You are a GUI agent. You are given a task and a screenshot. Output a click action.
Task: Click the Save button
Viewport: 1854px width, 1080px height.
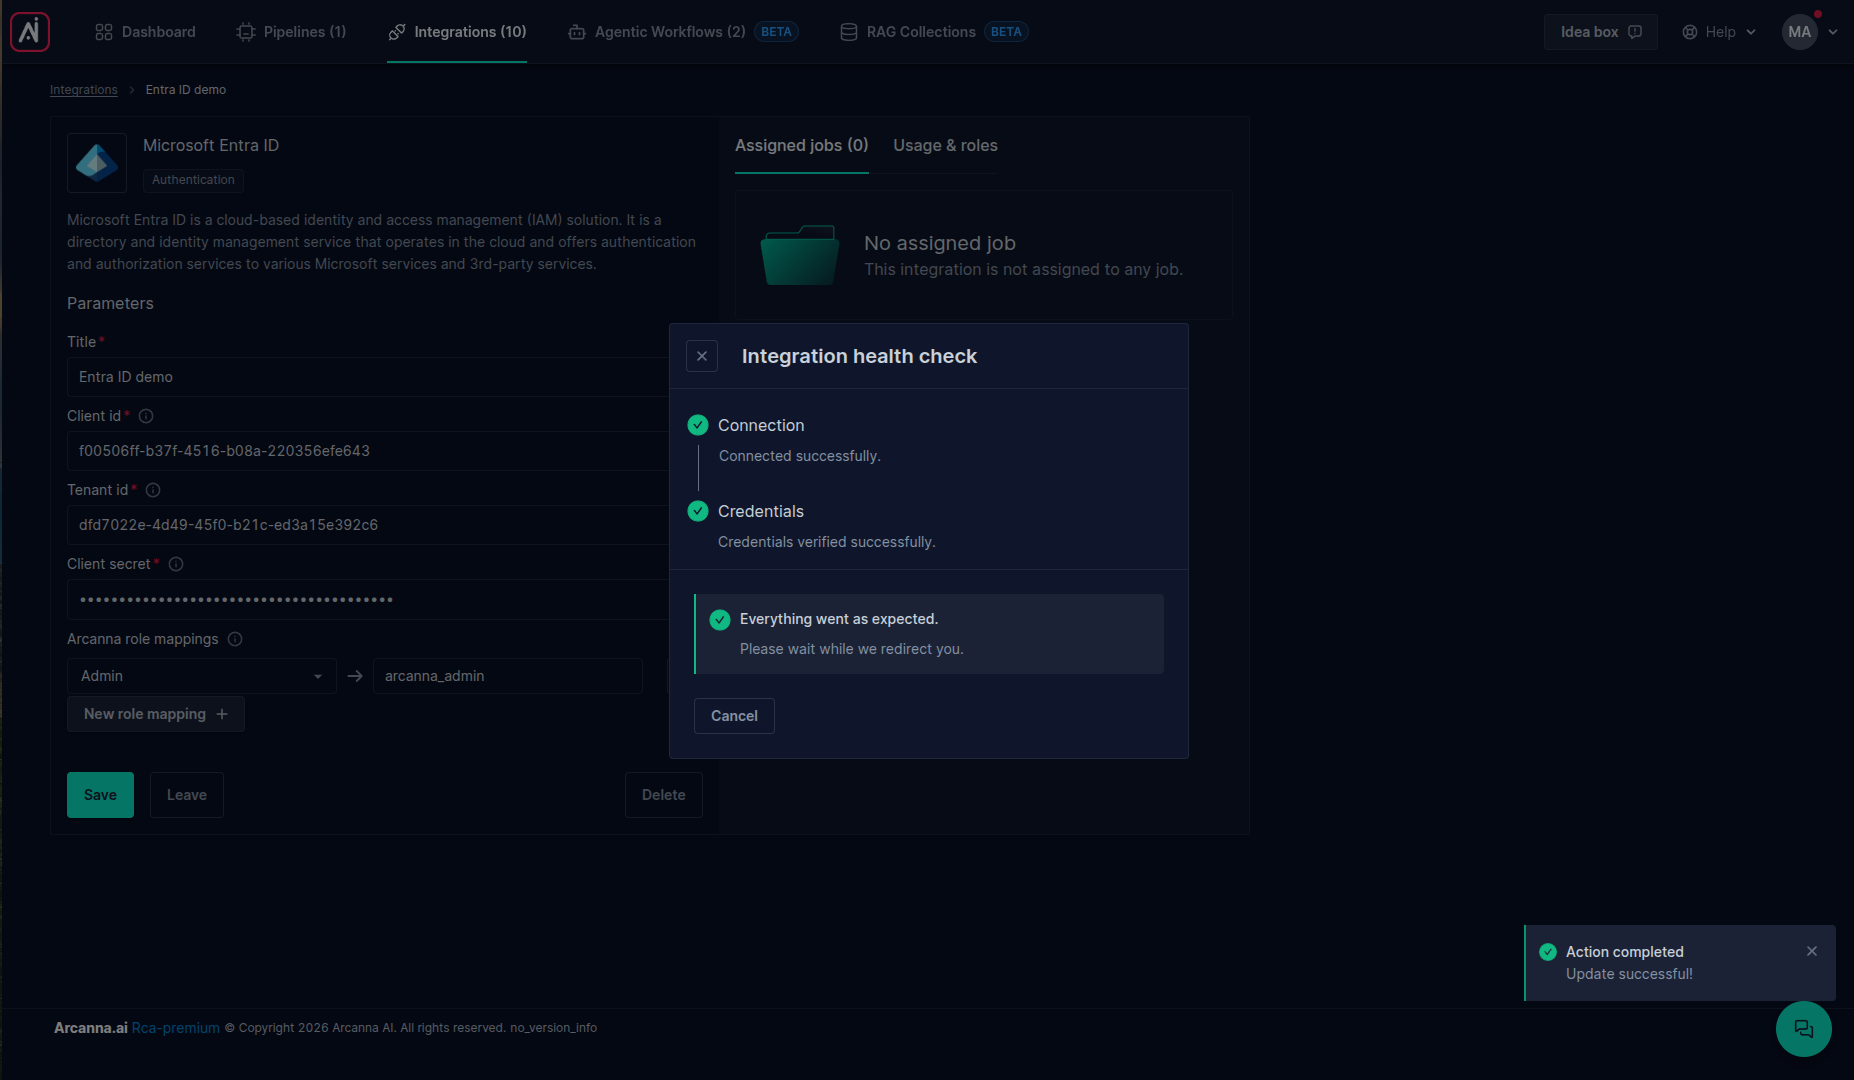coord(100,795)
